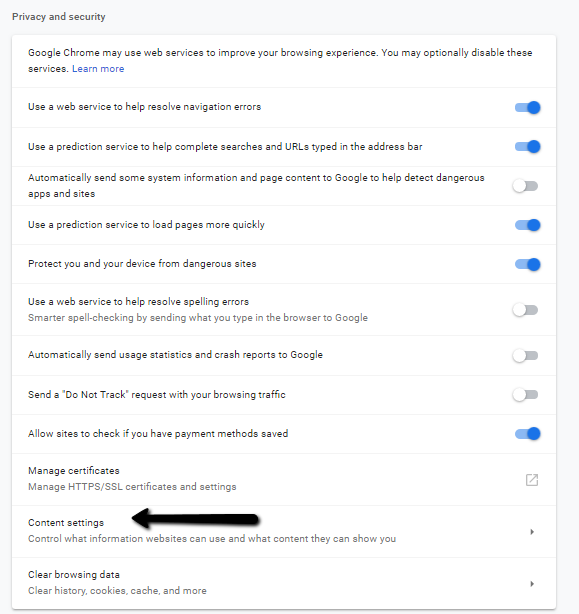
Task: Enable sending system information to Google
Action: point(525,186)
